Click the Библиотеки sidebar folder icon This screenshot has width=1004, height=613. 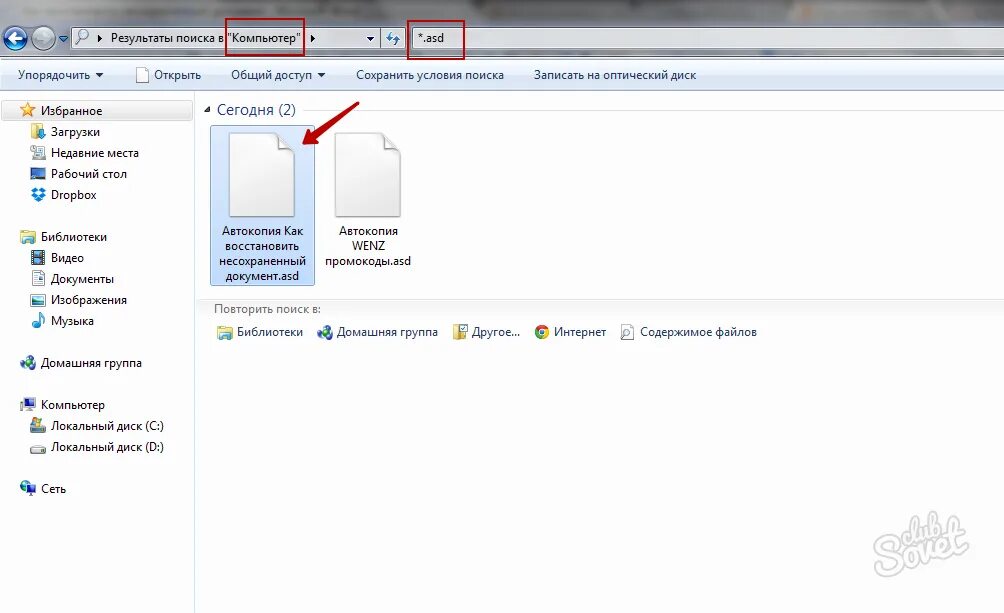coord(28,237)
